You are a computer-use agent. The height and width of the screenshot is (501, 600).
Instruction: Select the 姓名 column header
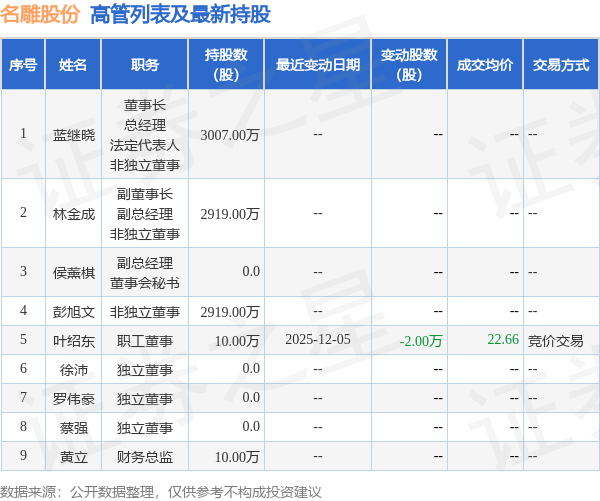[73, 64]
